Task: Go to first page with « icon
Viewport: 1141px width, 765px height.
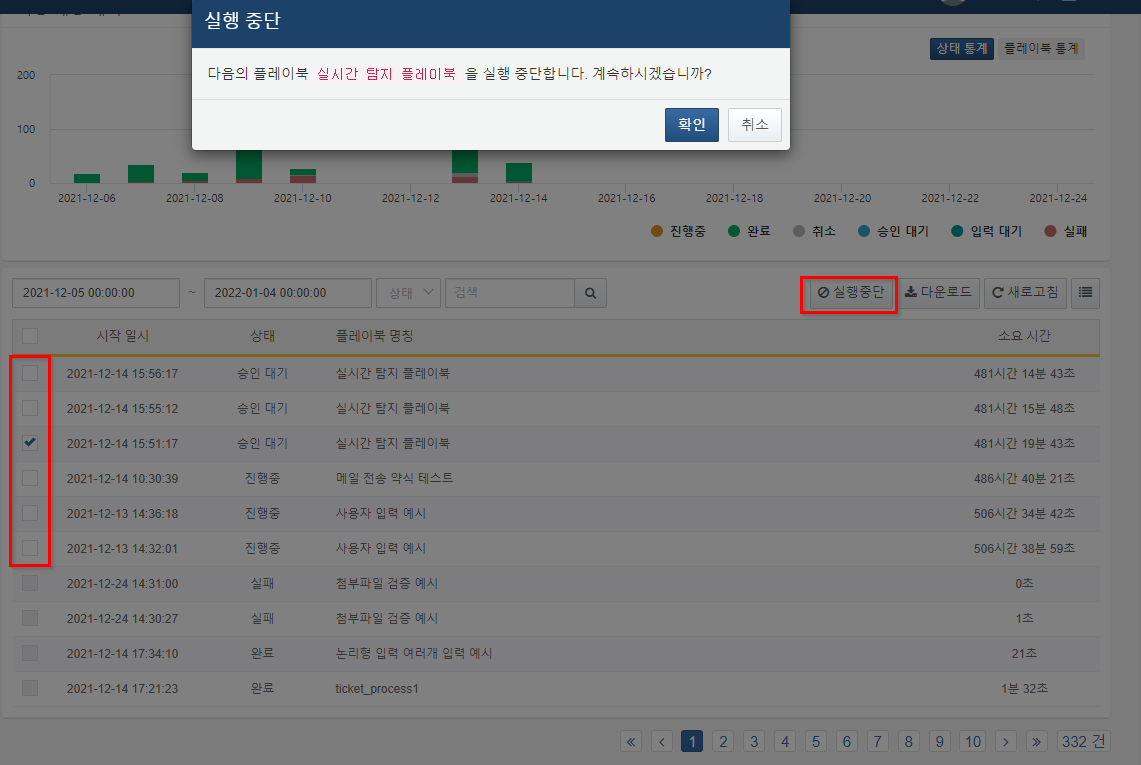Action: point(631,741)
